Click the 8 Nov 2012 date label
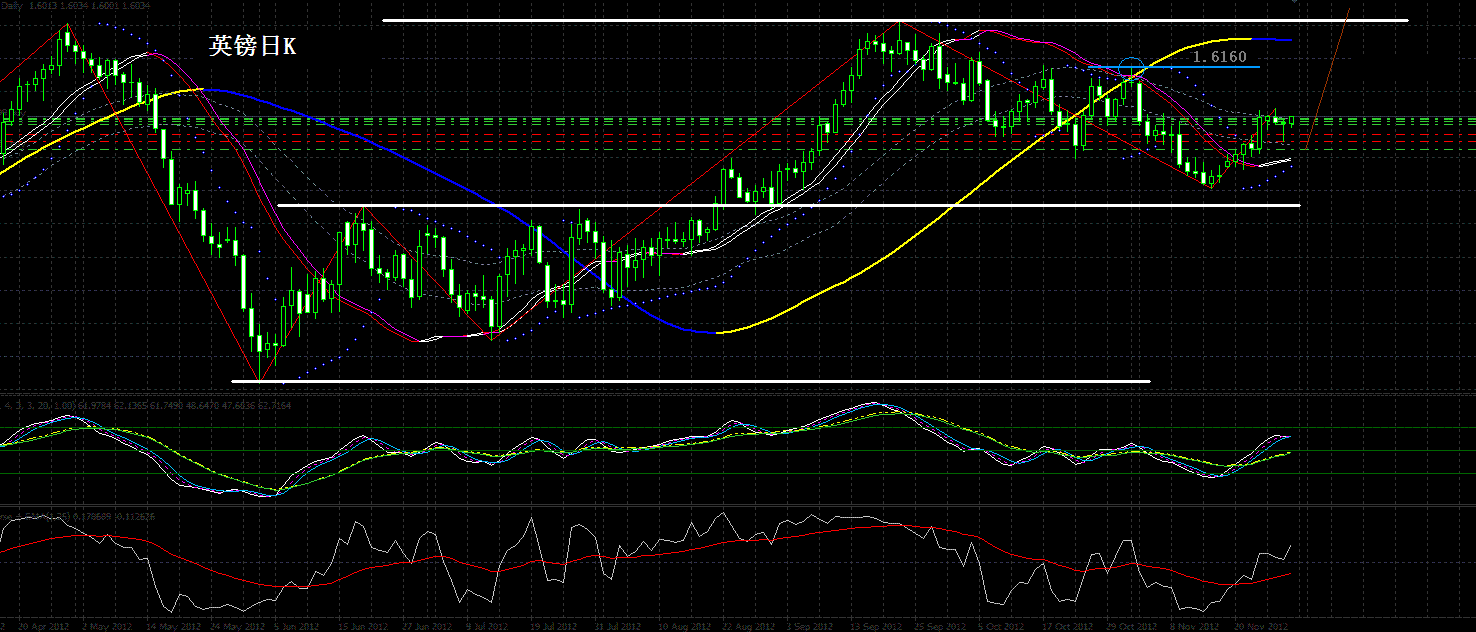The image size is (1476, 632). 1195,627
